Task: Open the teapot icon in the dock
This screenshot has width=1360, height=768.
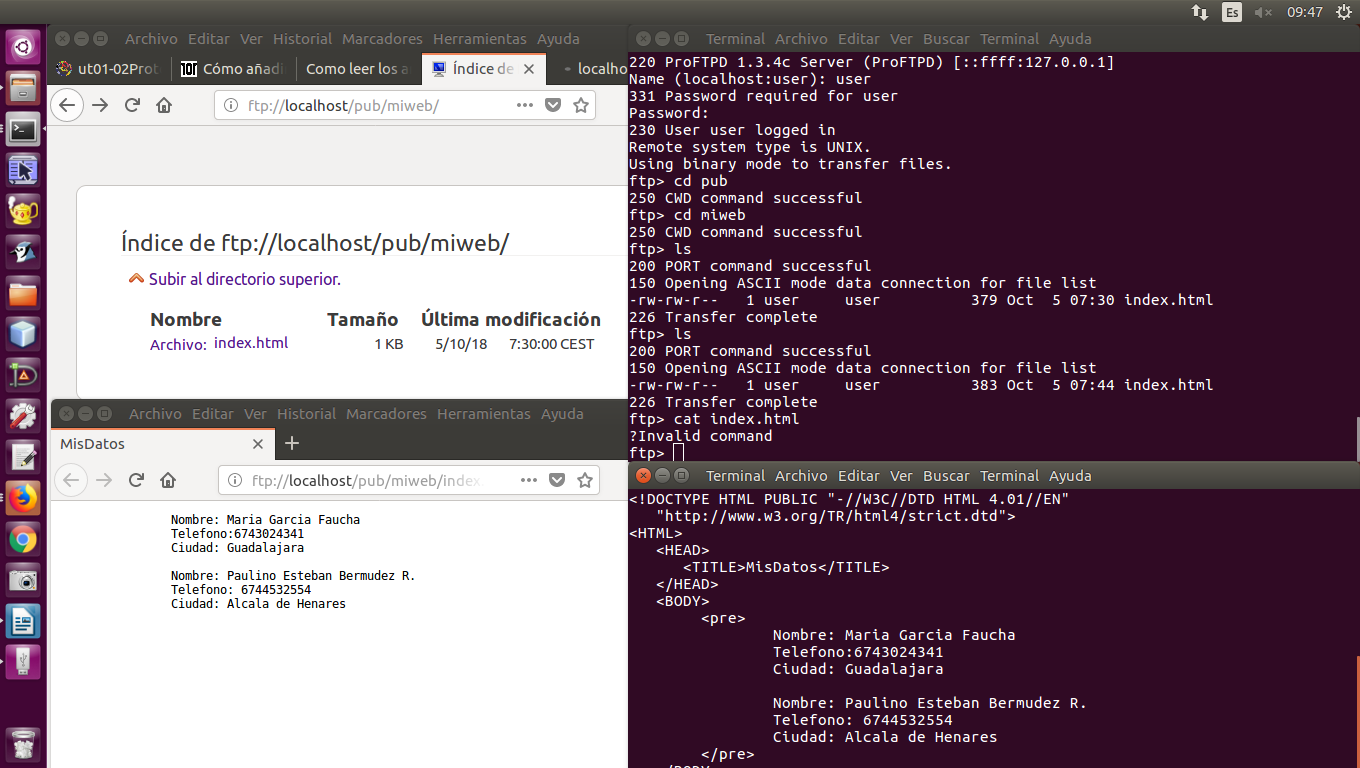Action: coord(23,210)
